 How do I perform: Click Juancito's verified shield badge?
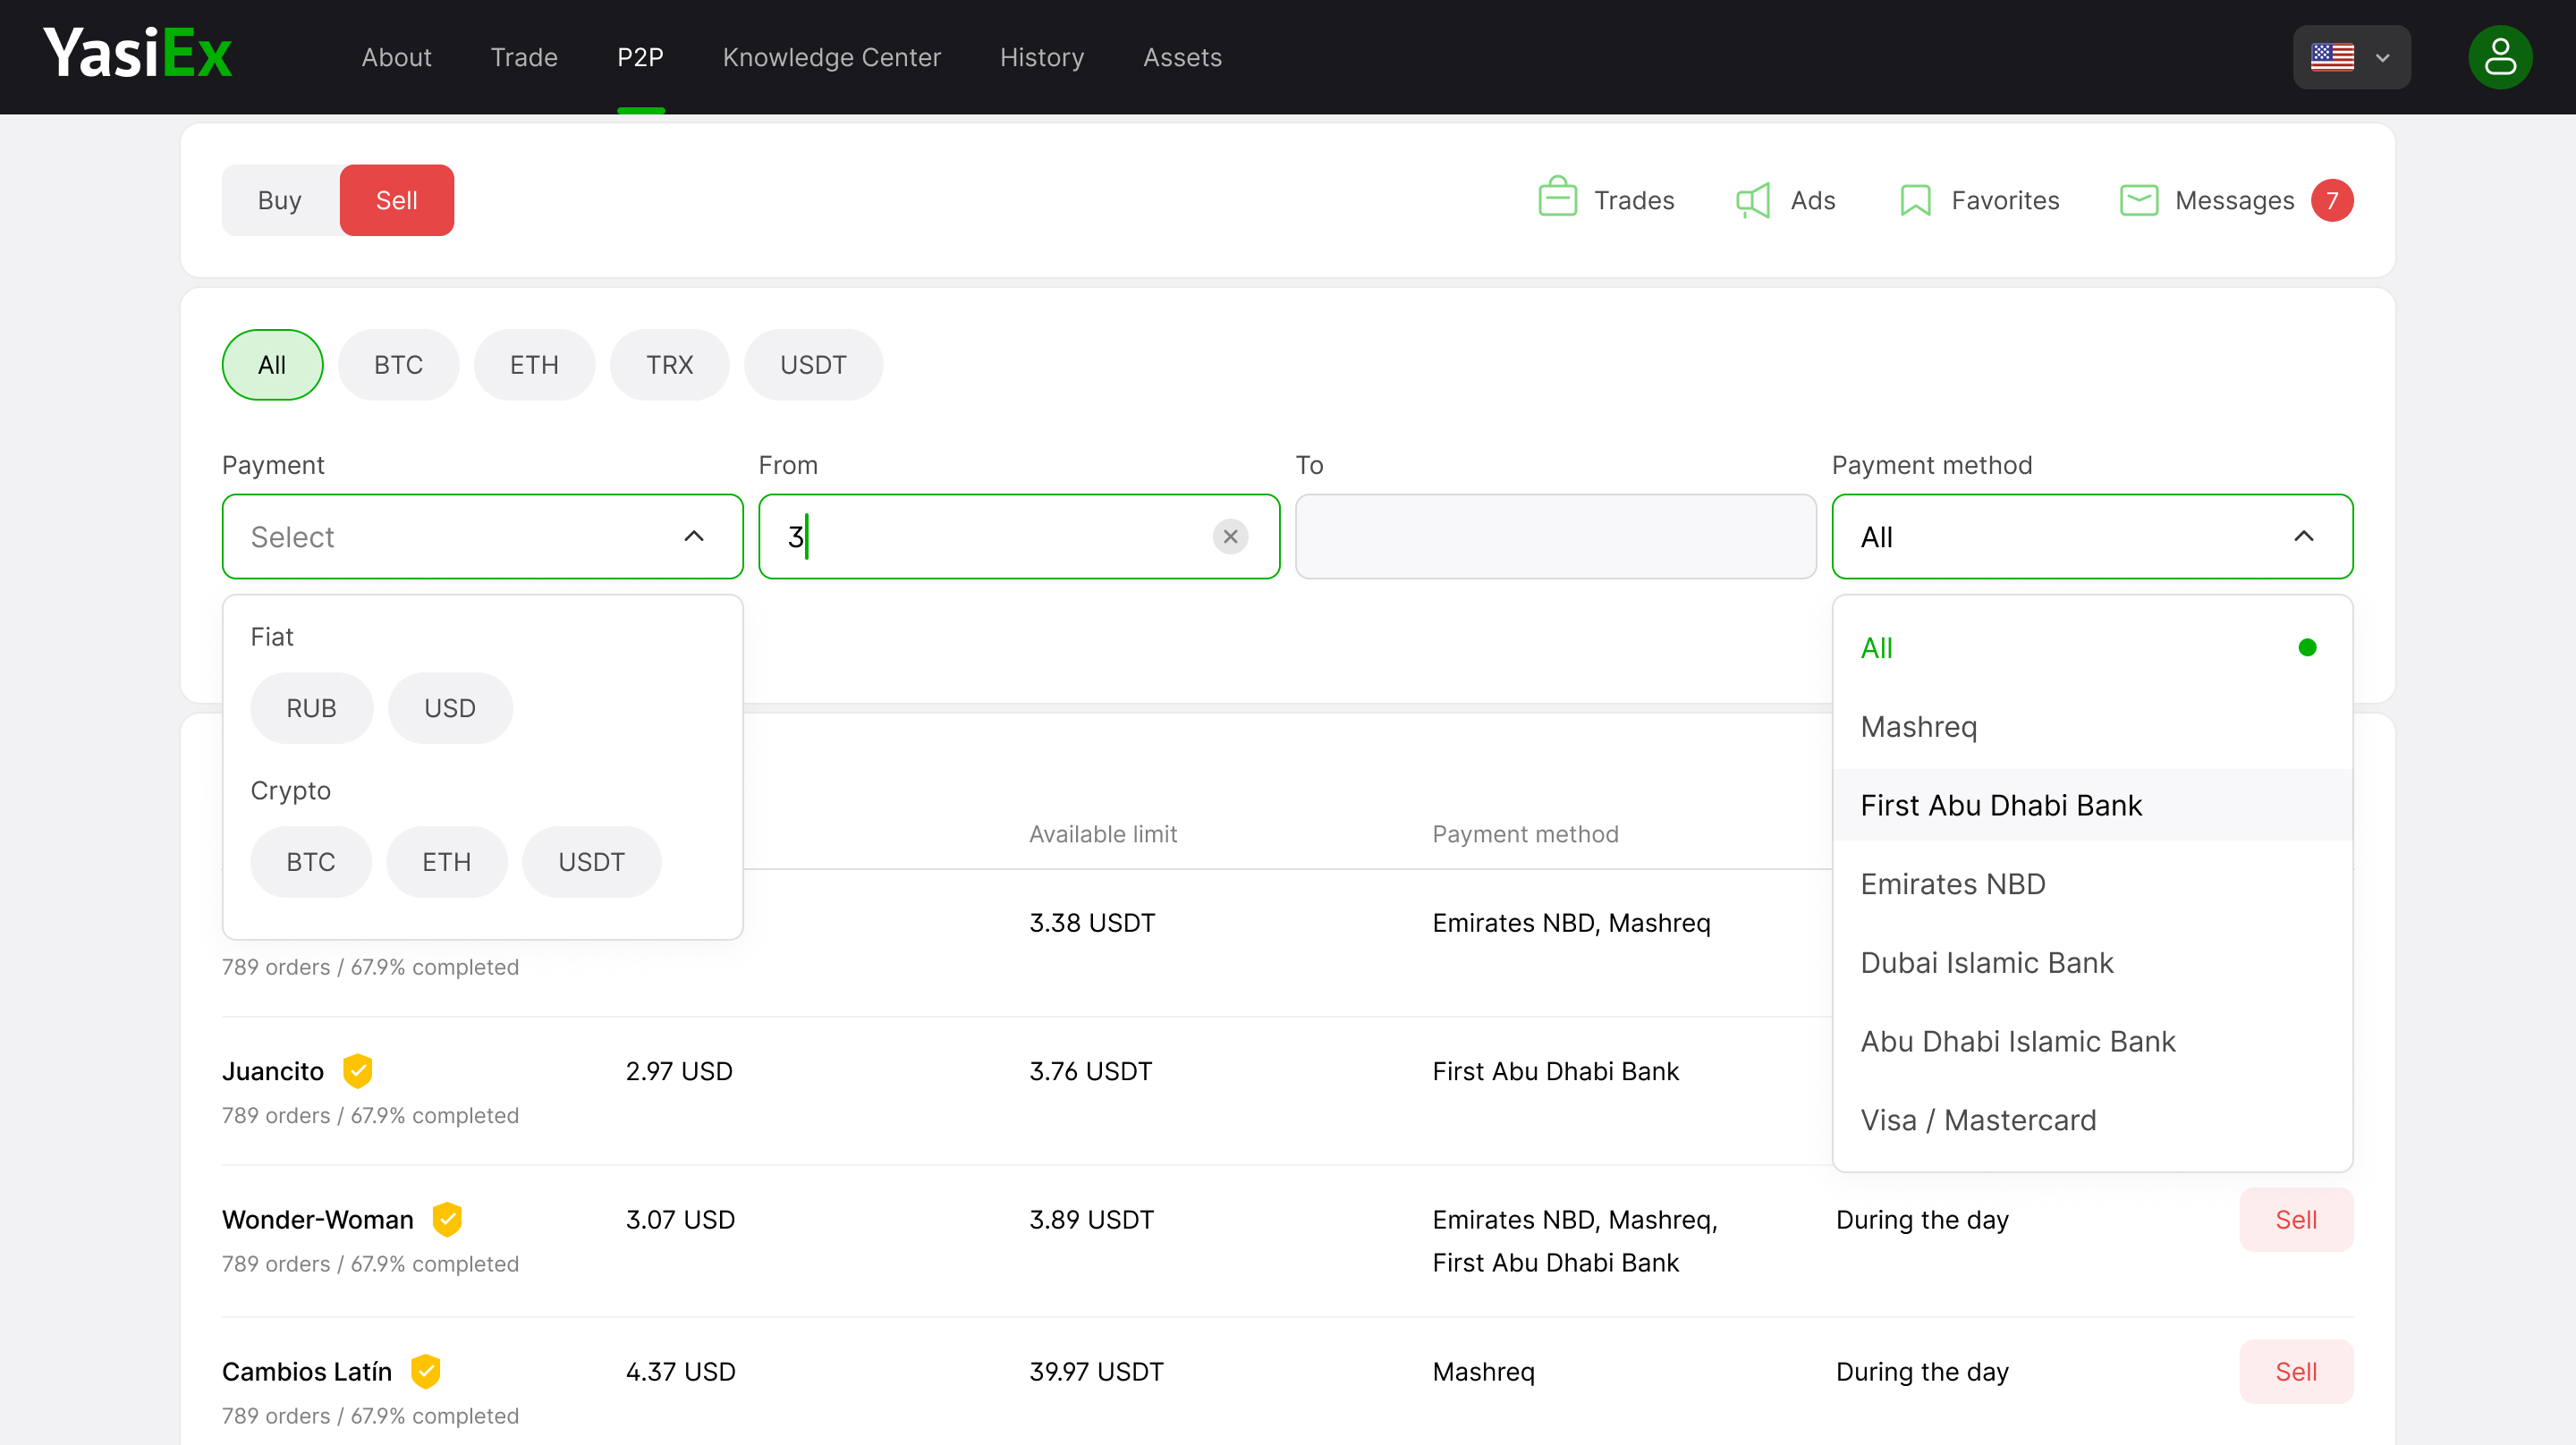(357, 1070)
